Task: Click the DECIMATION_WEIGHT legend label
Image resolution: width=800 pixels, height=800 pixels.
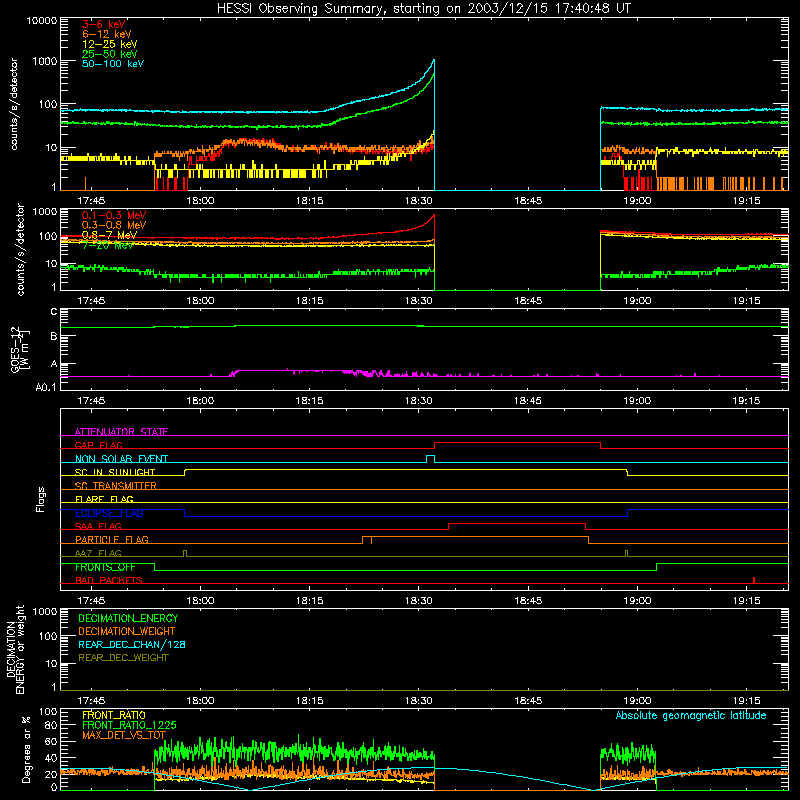Action: (x=127, y=631)
